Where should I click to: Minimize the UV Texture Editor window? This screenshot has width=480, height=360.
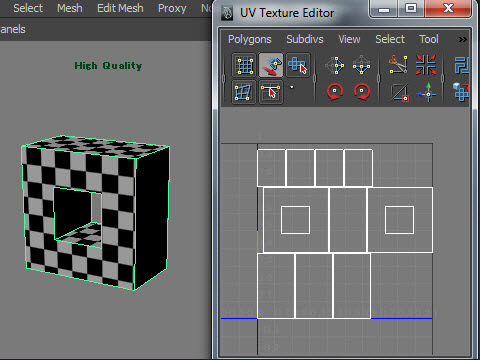(384, 9)
